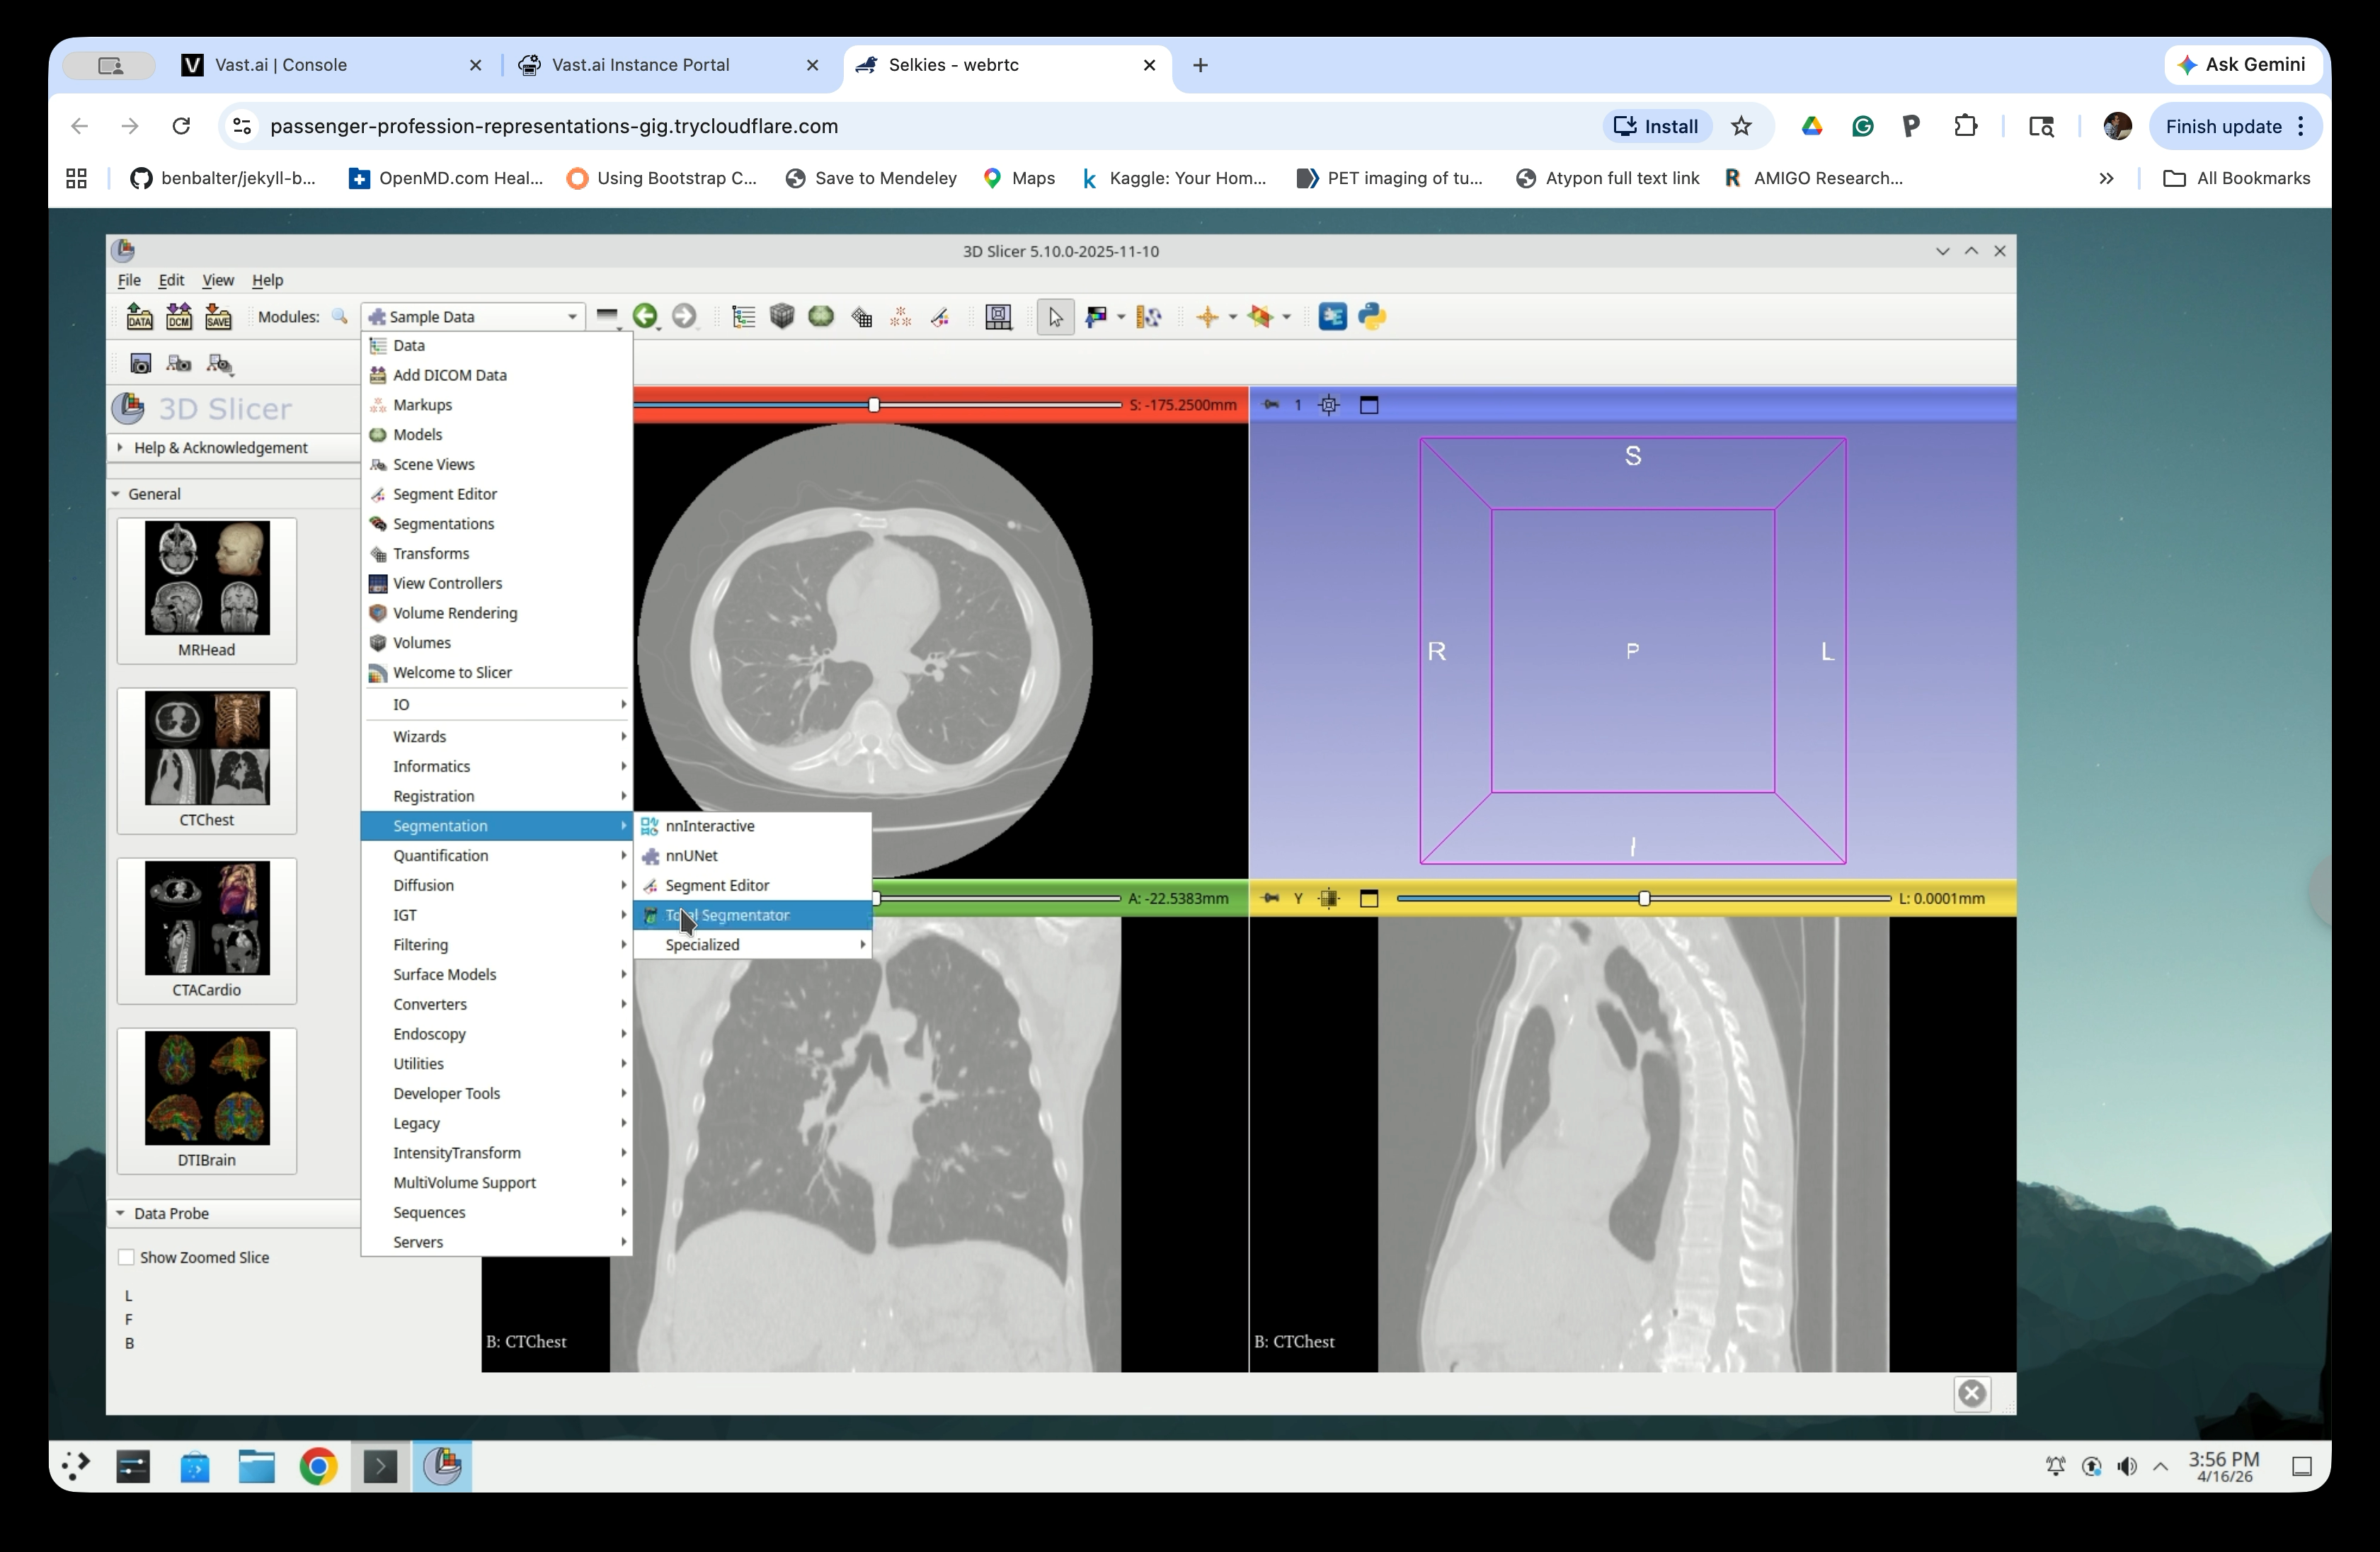Viewport: 2380px width, 1552px height.
Task: Click the Save scene toolbar icon
Action: [218, 317]
